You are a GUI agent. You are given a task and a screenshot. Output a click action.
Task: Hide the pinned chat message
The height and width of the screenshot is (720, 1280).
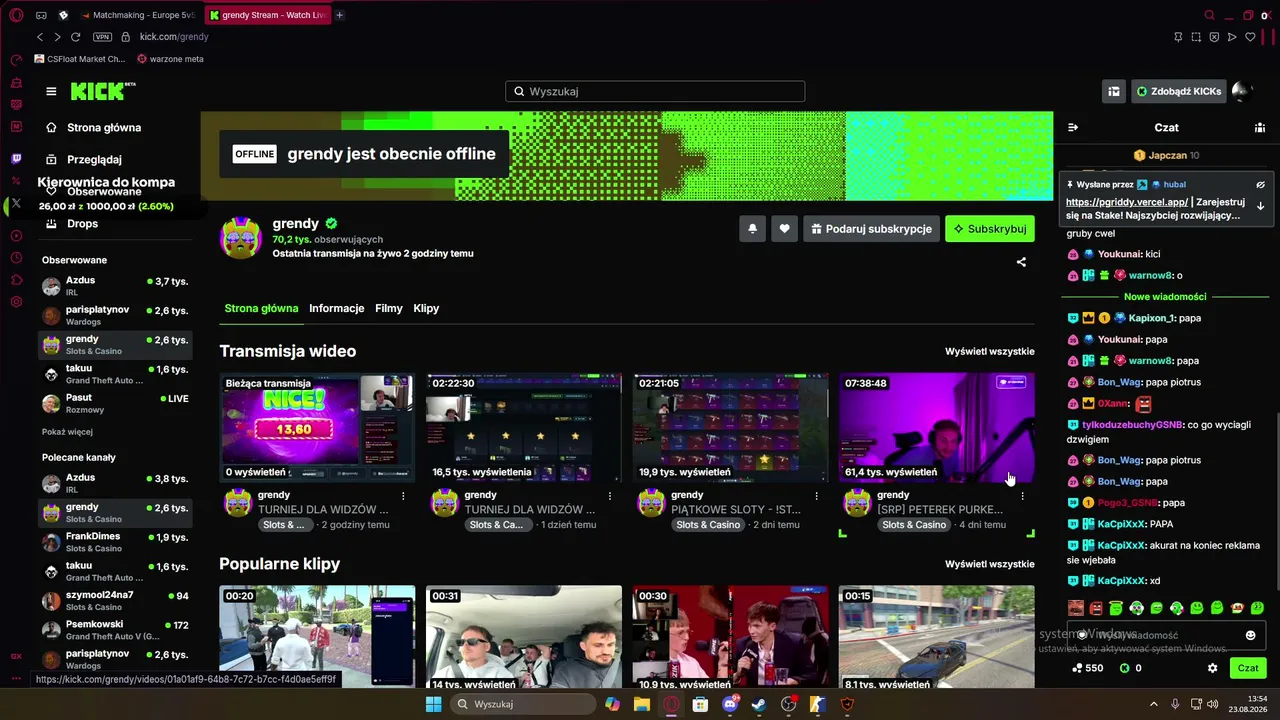(x=1261, y=185)
